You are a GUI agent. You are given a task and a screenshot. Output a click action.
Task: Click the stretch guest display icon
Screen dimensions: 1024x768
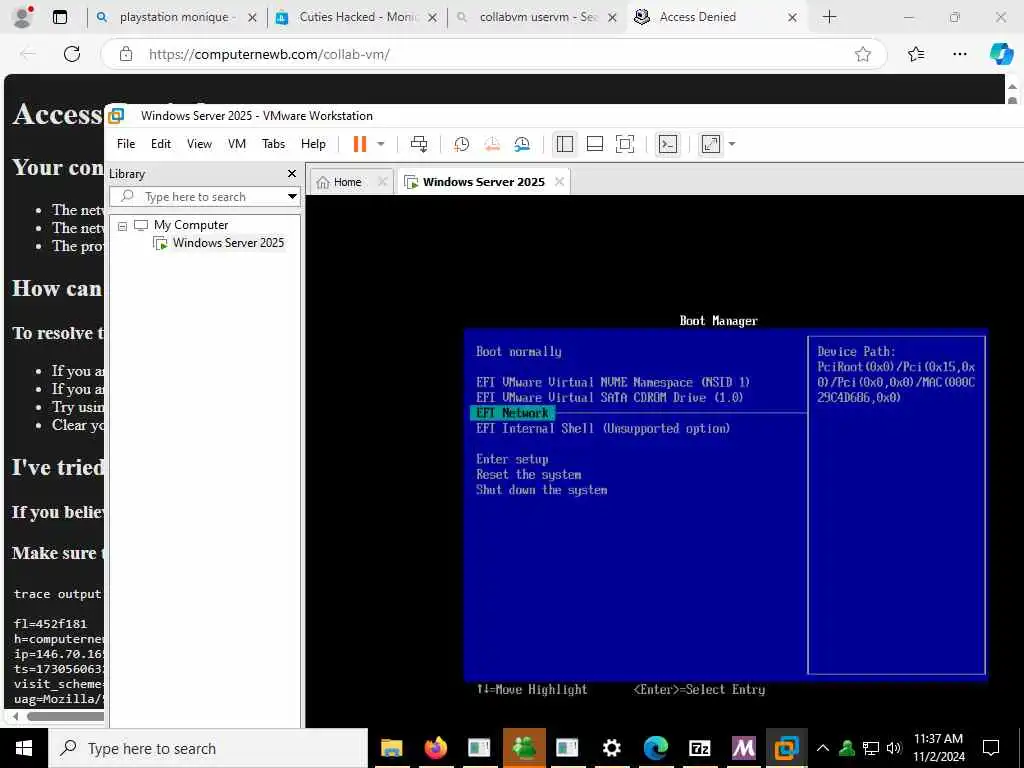coord(710,144)
